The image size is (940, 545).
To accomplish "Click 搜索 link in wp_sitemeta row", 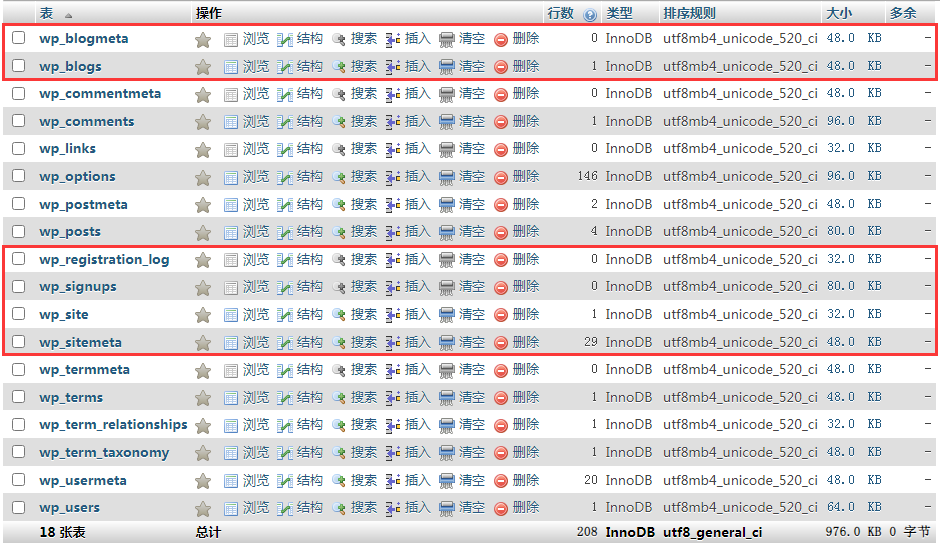I will (364, 342).
